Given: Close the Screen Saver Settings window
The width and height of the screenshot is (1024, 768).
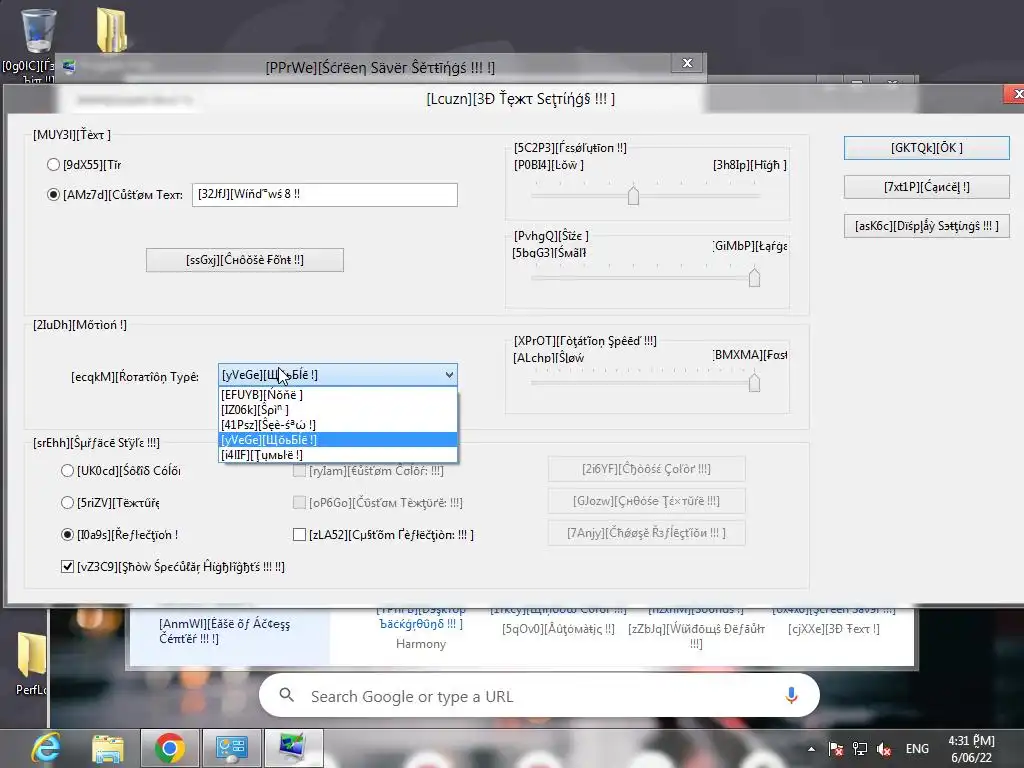Looking at the screenshot, I should [x=687, y=63].
